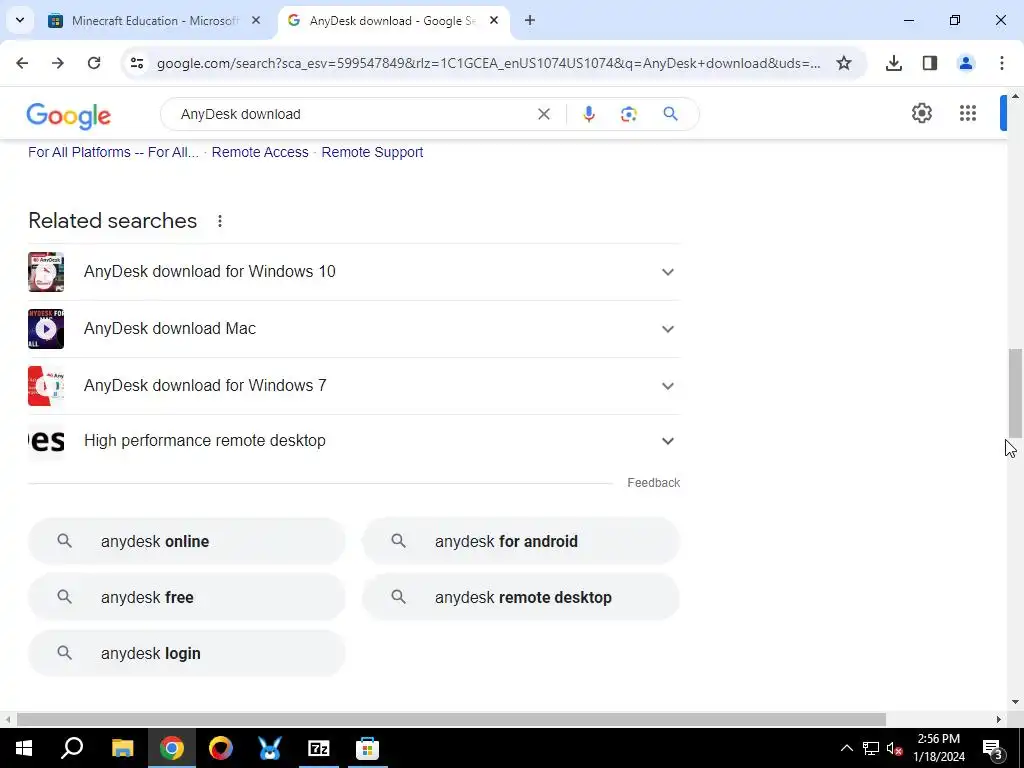Open Chrome three-dot menu
Viewport: 1024px width, 768px height.
click(x=1002, y=63)
